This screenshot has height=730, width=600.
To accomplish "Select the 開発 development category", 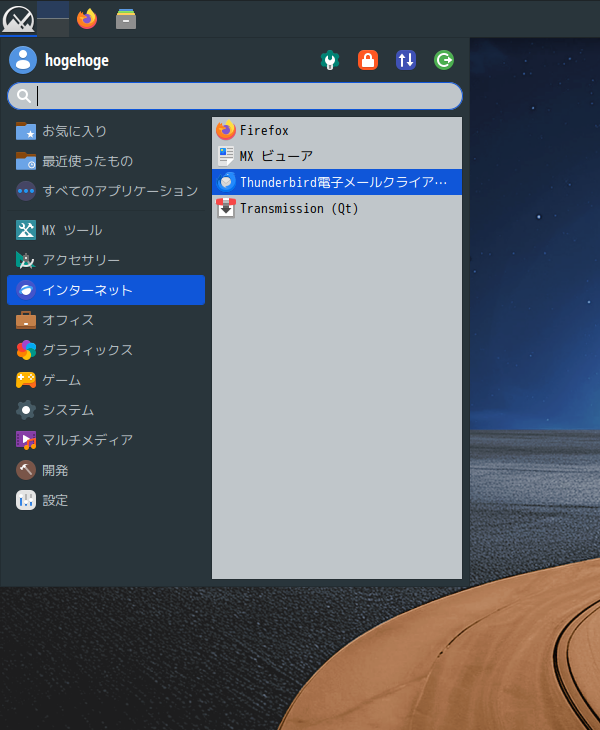I will pyautogui.click(x=106, y=470).
